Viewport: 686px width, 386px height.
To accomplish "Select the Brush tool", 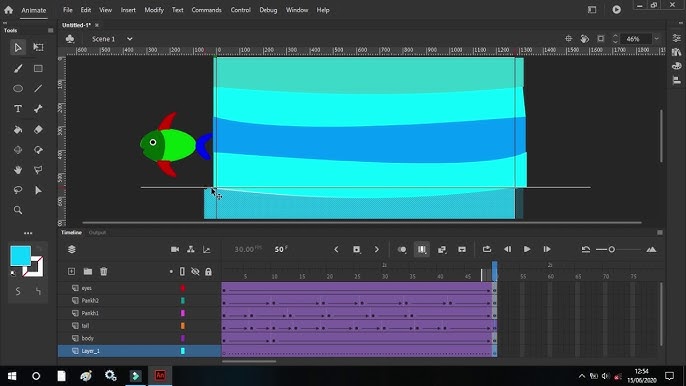I will [x=18, y=68].
